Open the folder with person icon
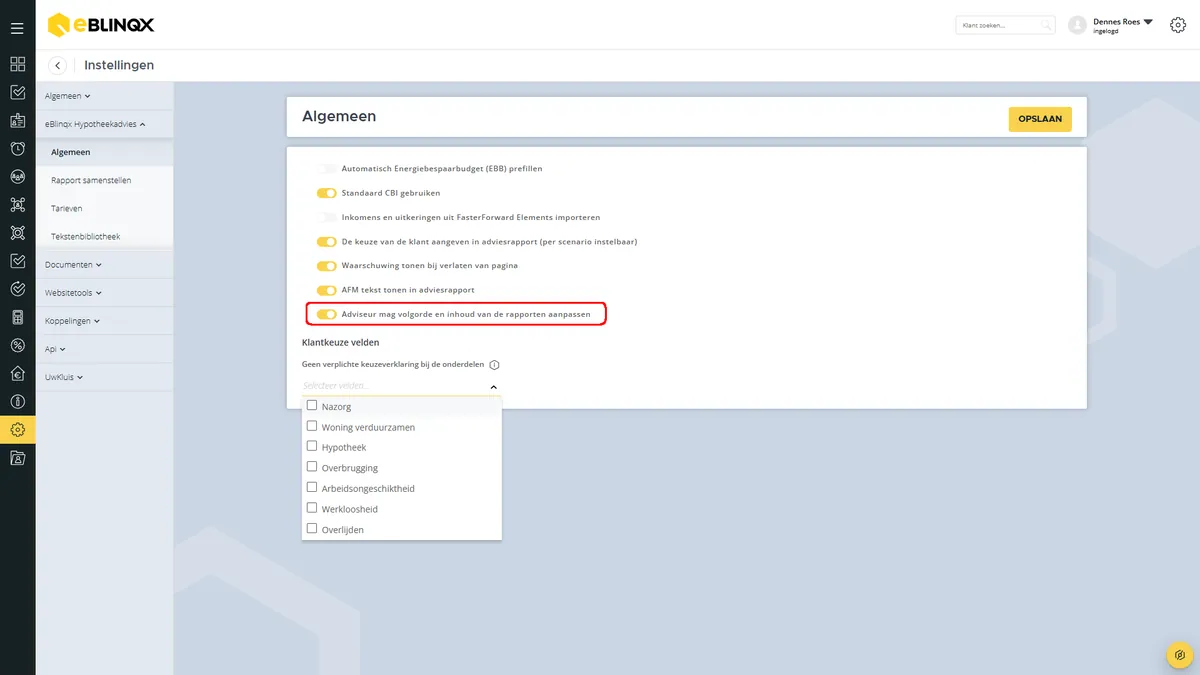This screenshot has width=1200, height=675. tap(17, 458)
